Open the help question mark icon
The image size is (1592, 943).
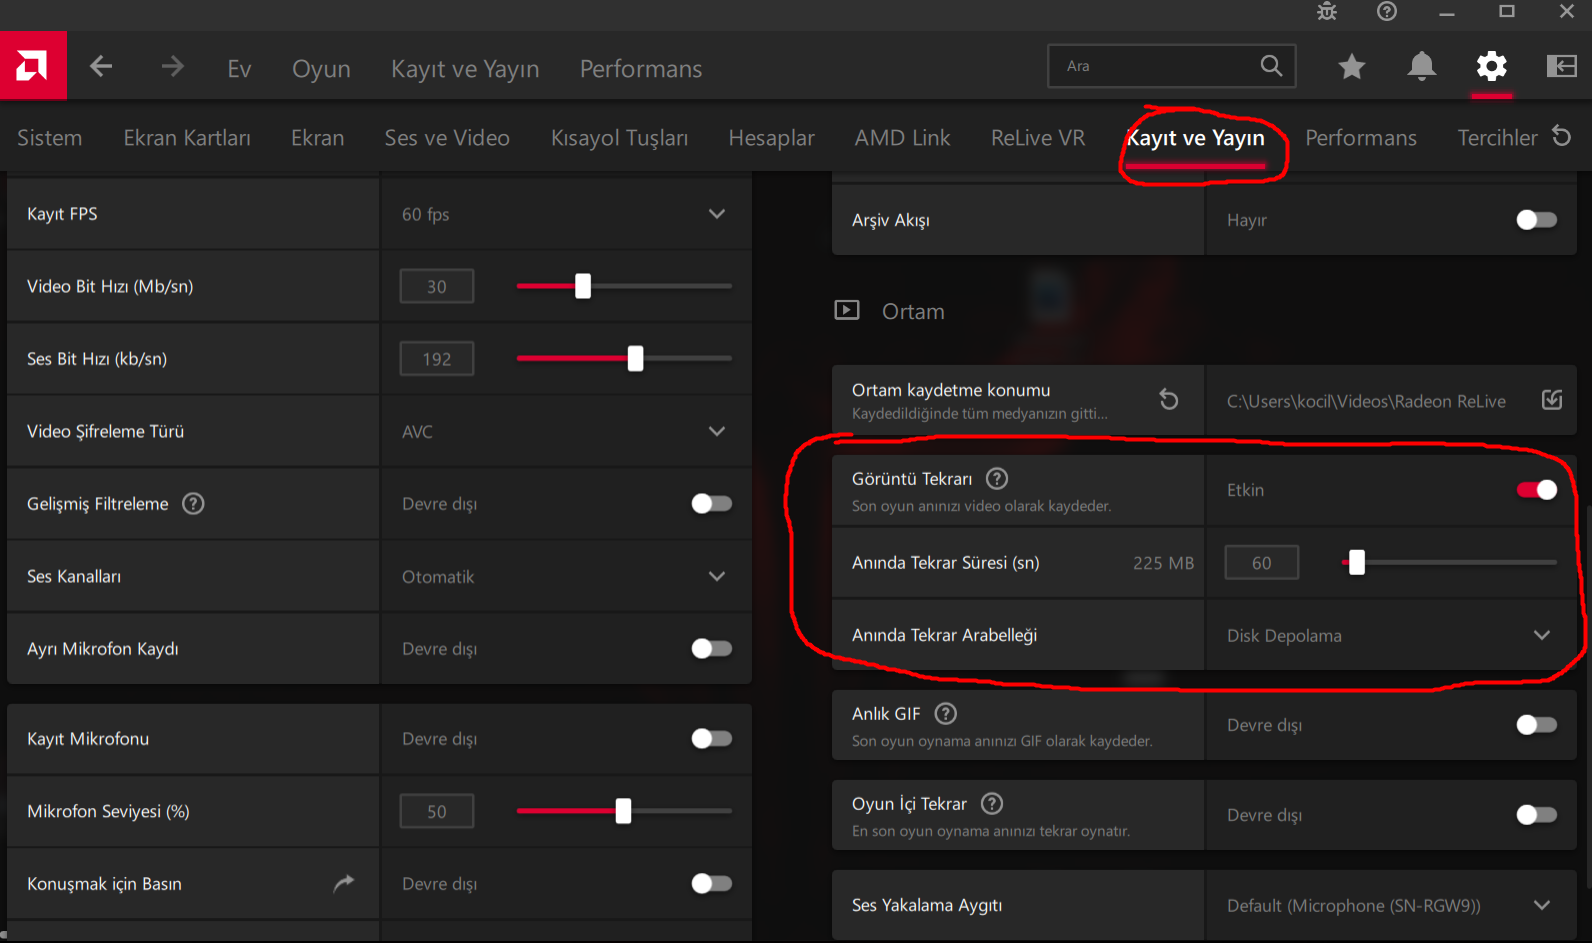[1387, 12]
